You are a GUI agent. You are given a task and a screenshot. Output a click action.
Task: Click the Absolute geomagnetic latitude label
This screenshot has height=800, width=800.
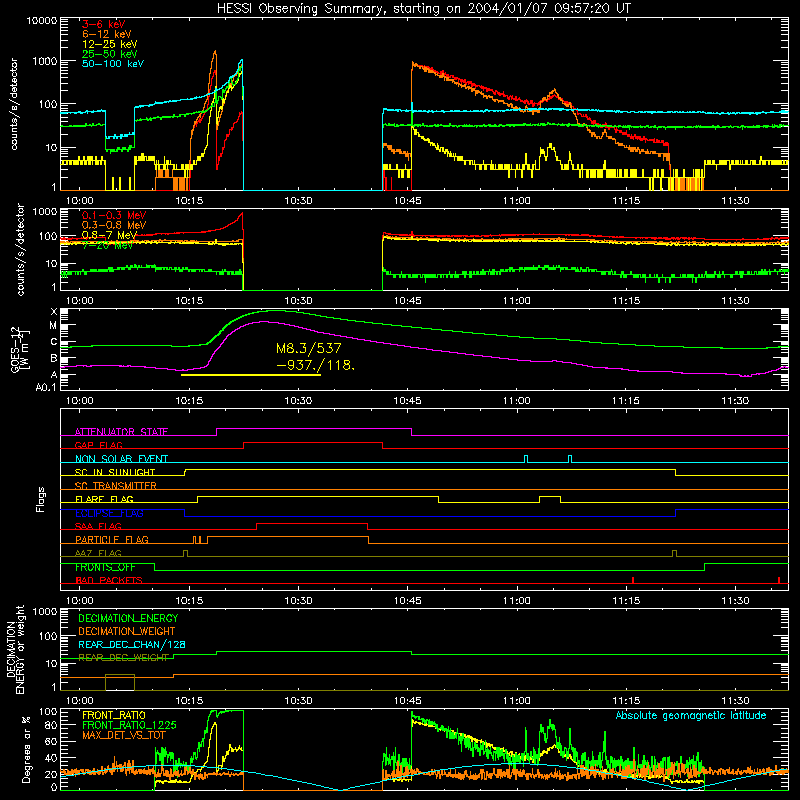pyautogui.click(x=691, y=715)
